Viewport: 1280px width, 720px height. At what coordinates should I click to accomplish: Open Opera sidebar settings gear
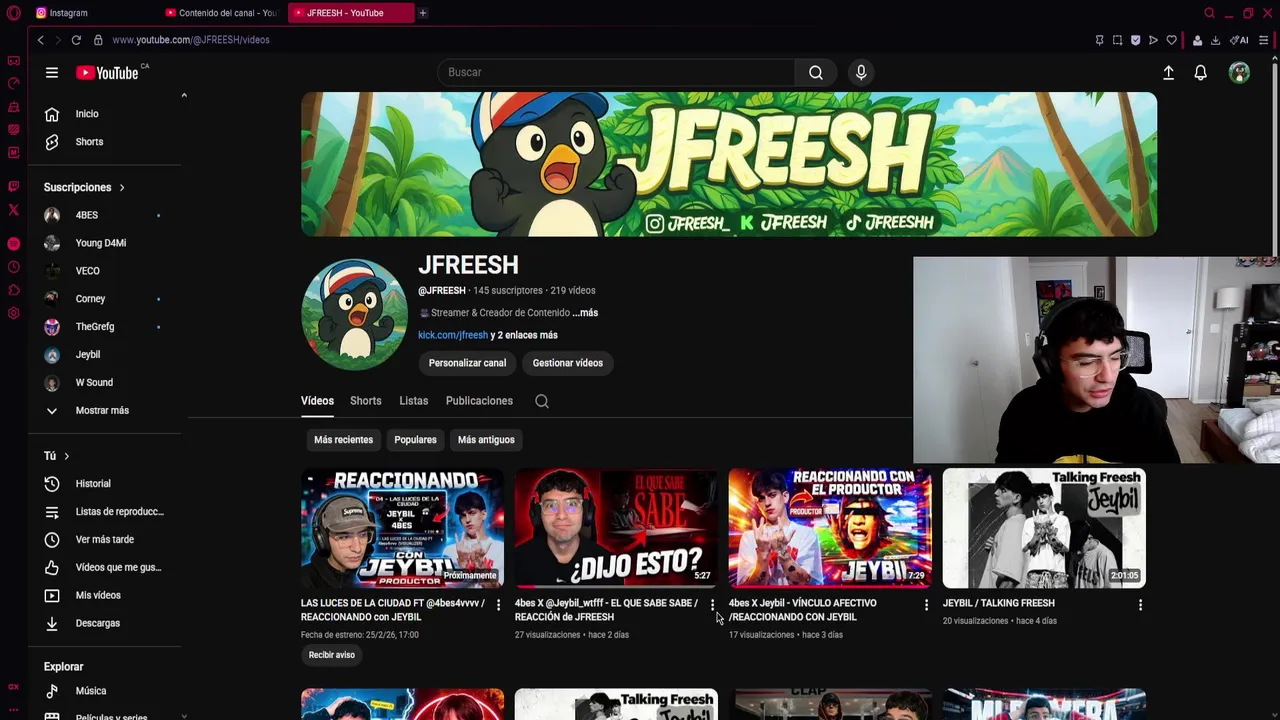13,313
